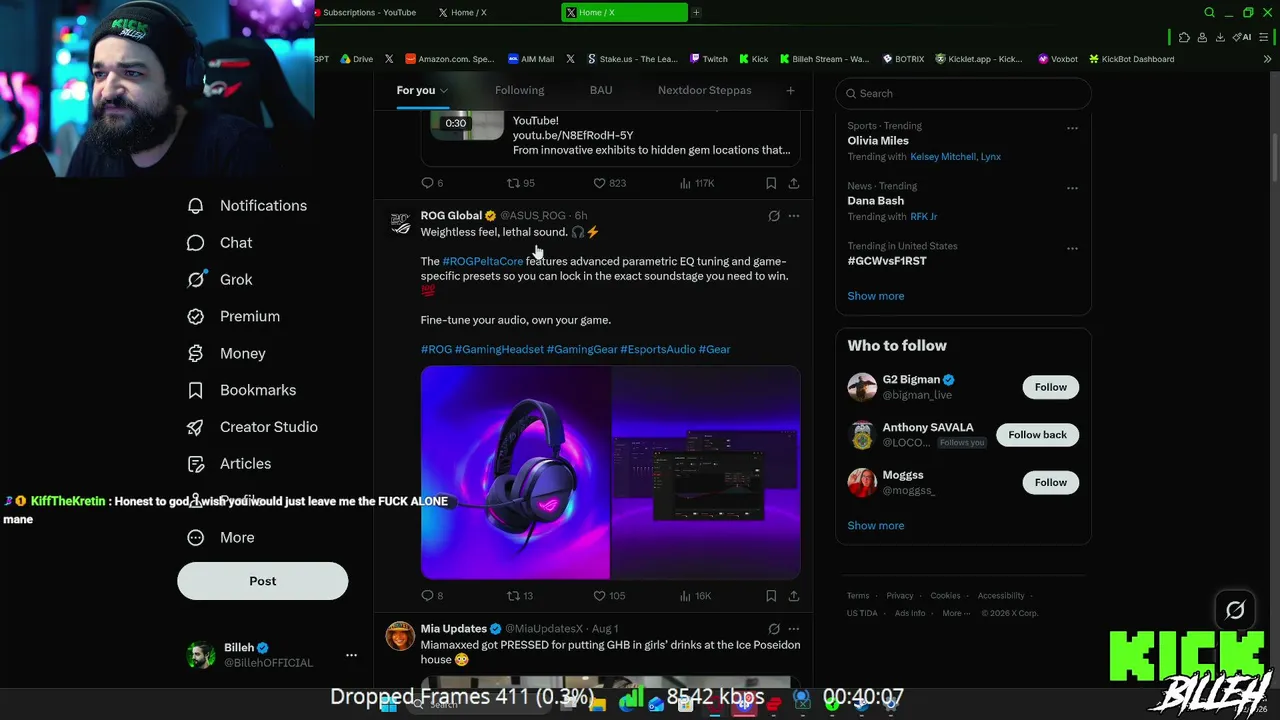Expand the More menu in sidebar
The height and width of the screenshot is (720, 1280).
point(222,538)
